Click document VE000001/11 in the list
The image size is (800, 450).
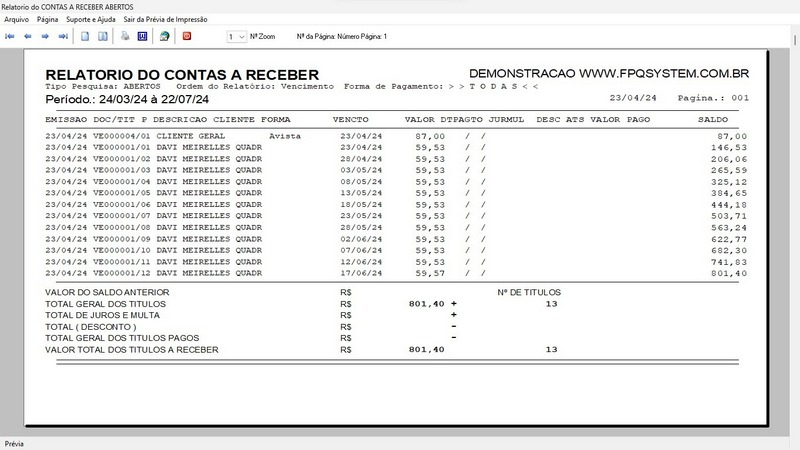pyautogui.click(x=122, y=262)
